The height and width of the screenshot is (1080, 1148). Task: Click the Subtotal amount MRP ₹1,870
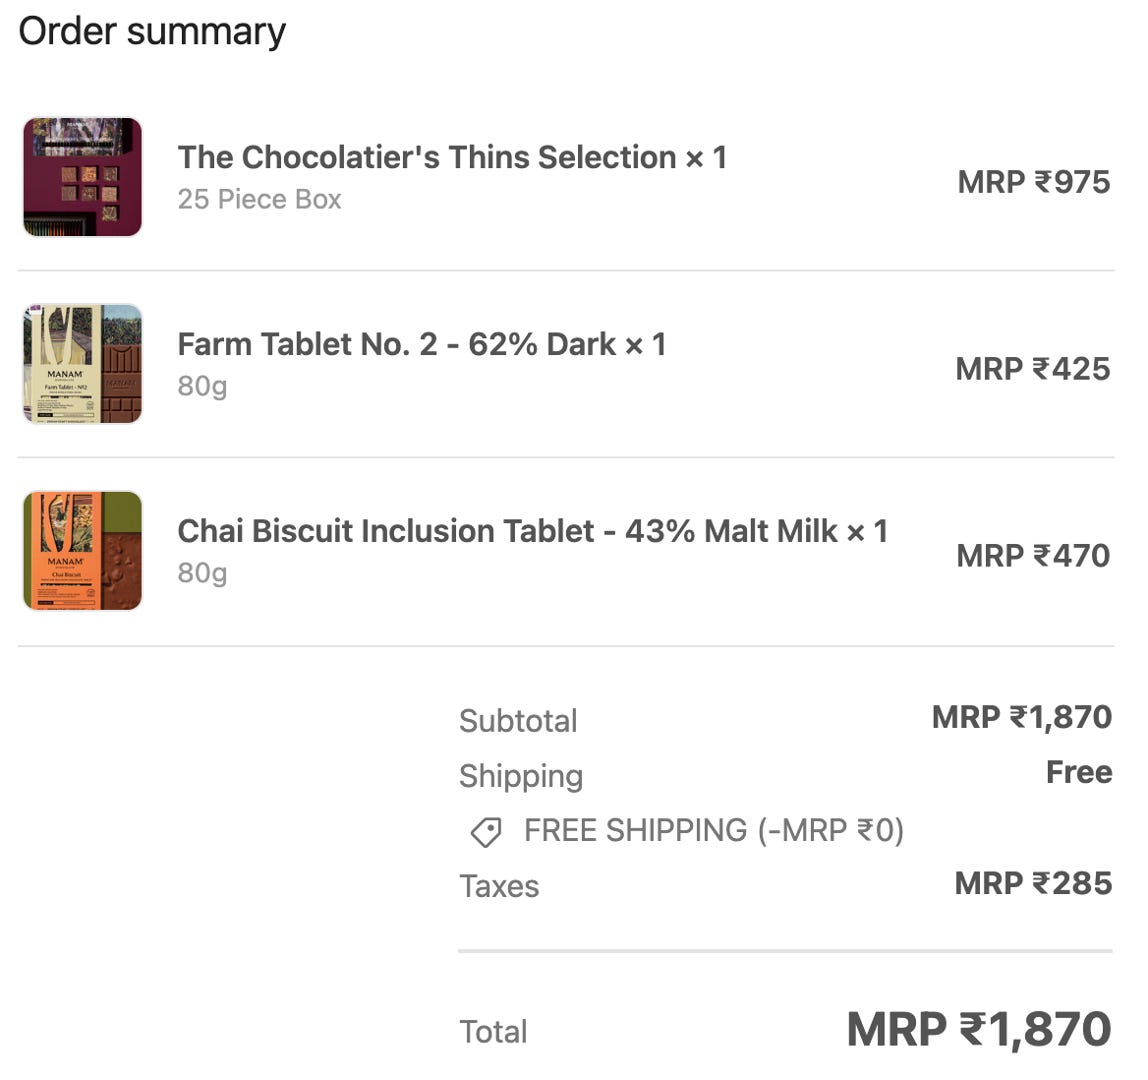pyautogui.click(x=1021, y=717)
